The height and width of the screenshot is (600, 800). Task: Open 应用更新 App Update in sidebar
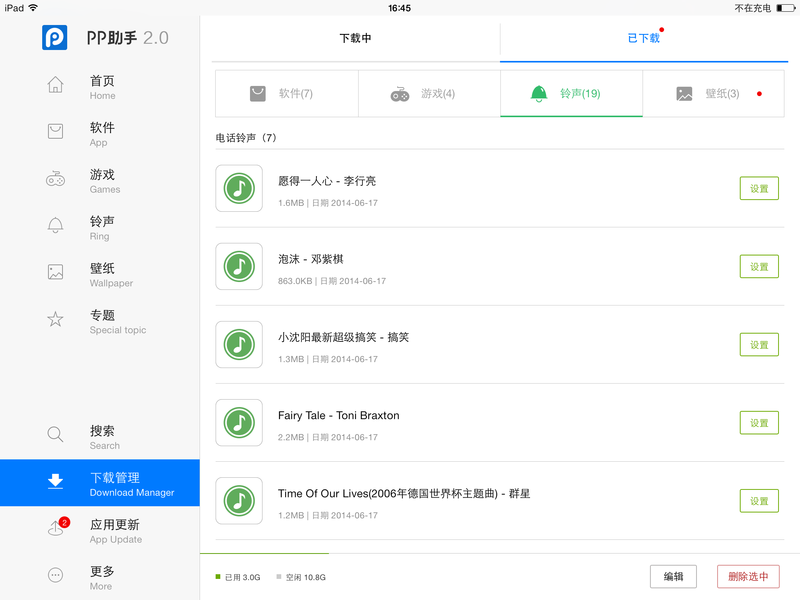(x=100, y=531)
